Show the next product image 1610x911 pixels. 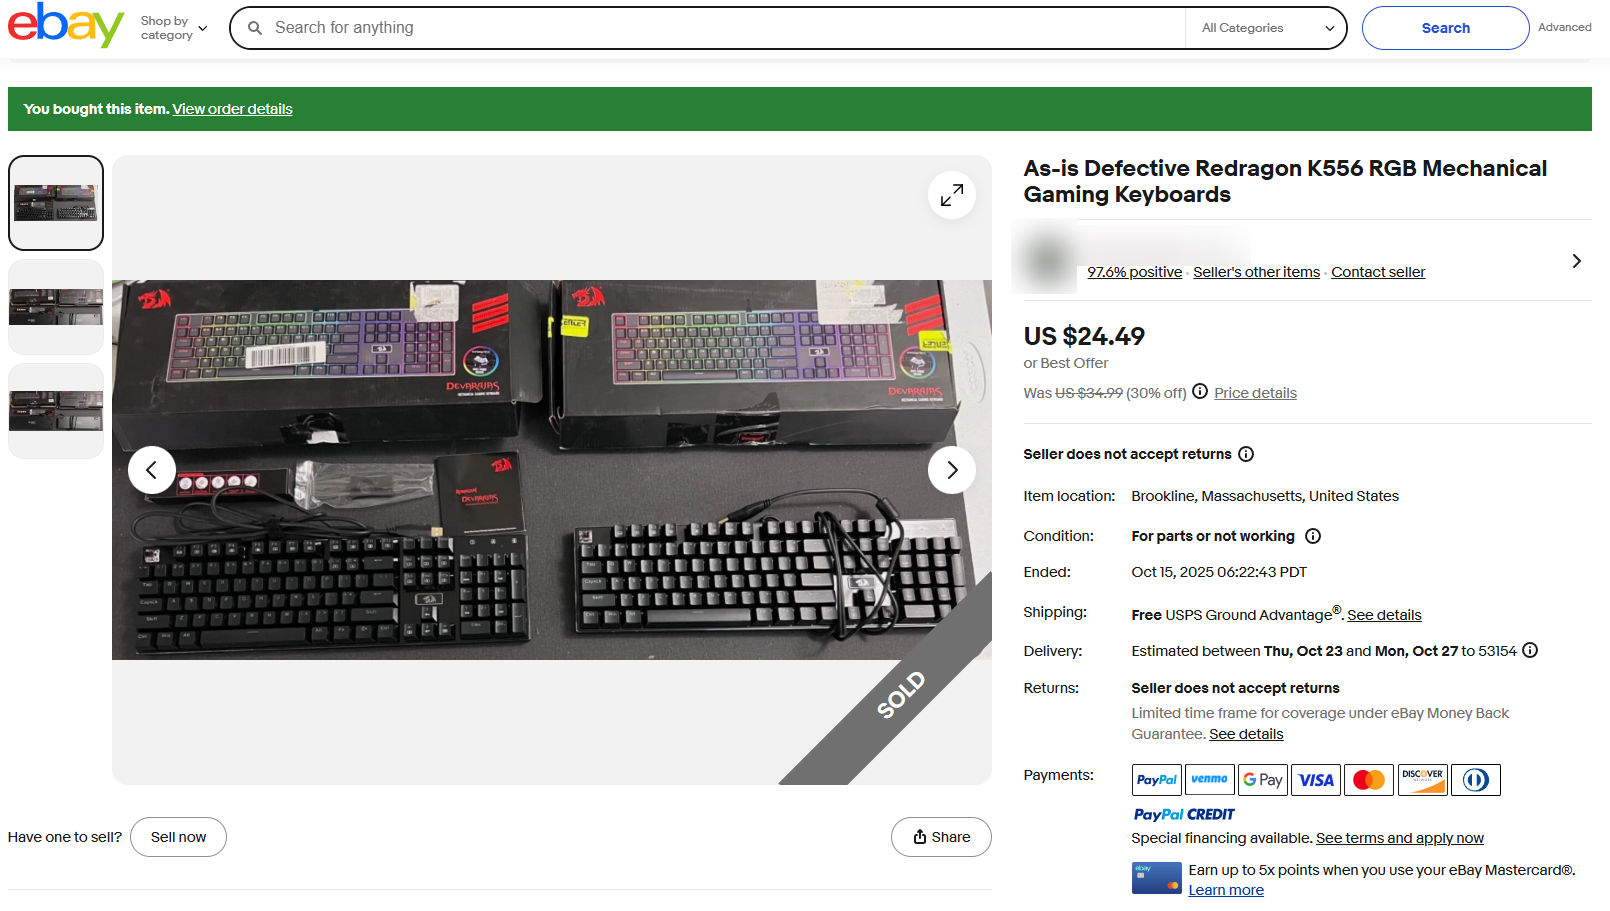pyautogui.click(x=952, y=470)
